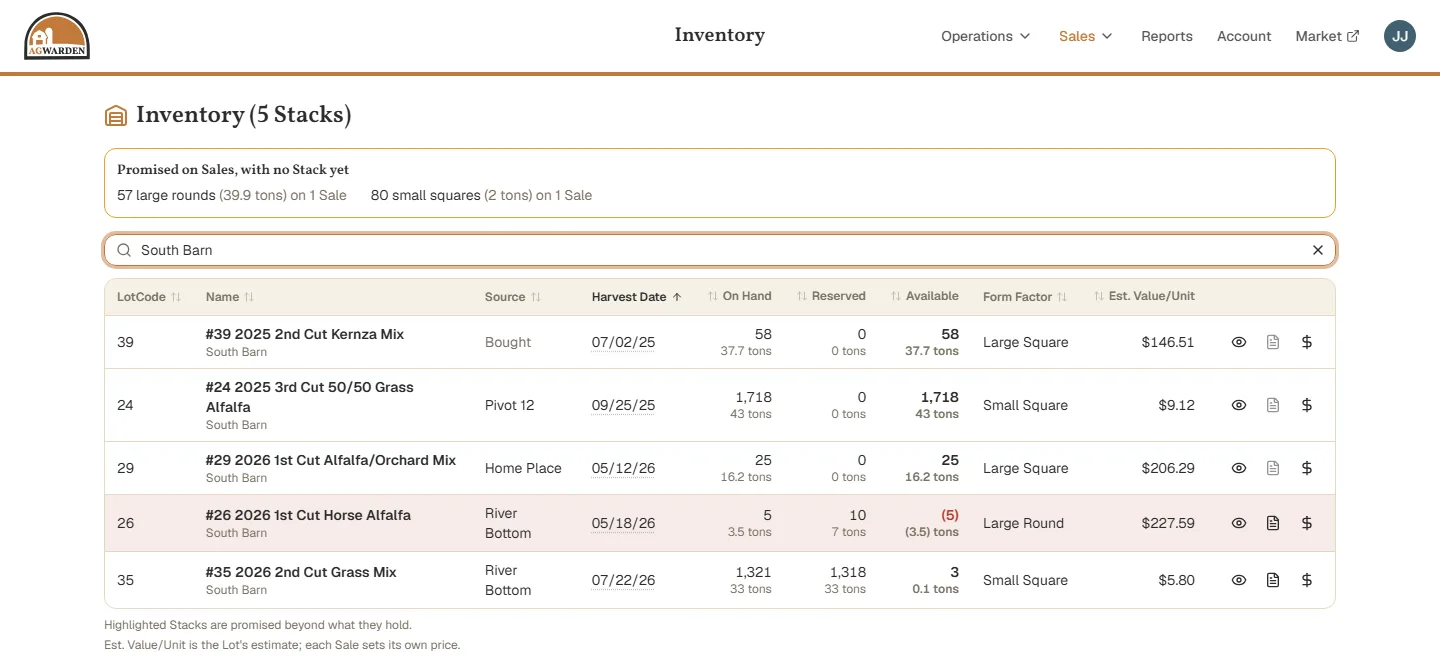Screen dimensions: 1440x660
Task: Click the Bought source cell
Action: point(508,342)
